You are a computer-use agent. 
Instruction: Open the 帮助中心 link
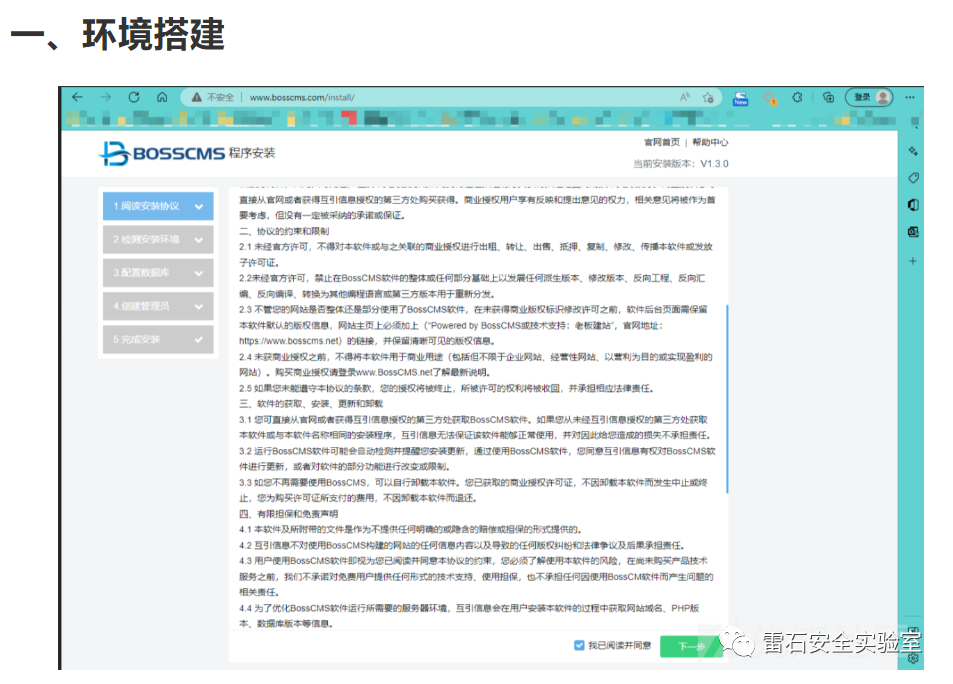[x=710, y=142]
